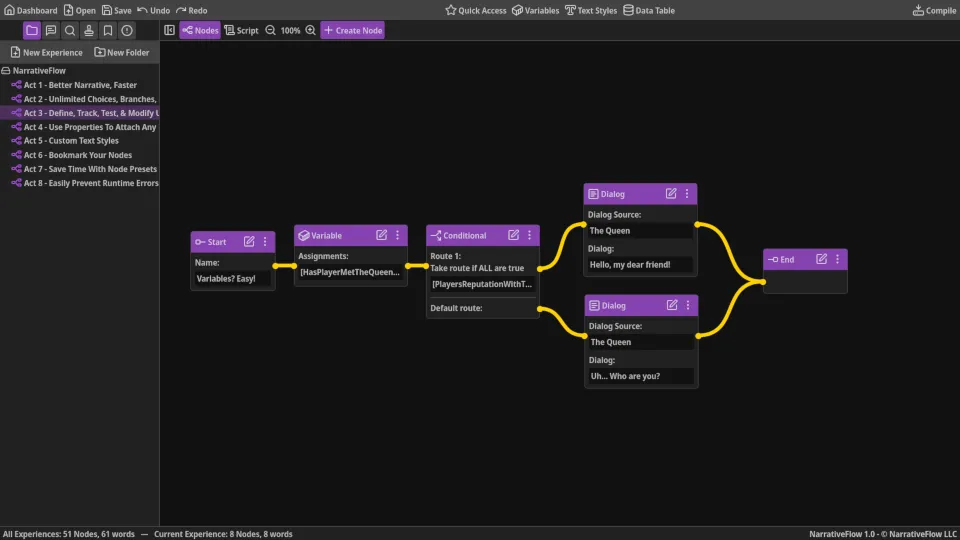Click the search magnifier icon in sidebar
The width and height of the screenshot is (960, 540).
pyautogui.click(x=70, y=31)
